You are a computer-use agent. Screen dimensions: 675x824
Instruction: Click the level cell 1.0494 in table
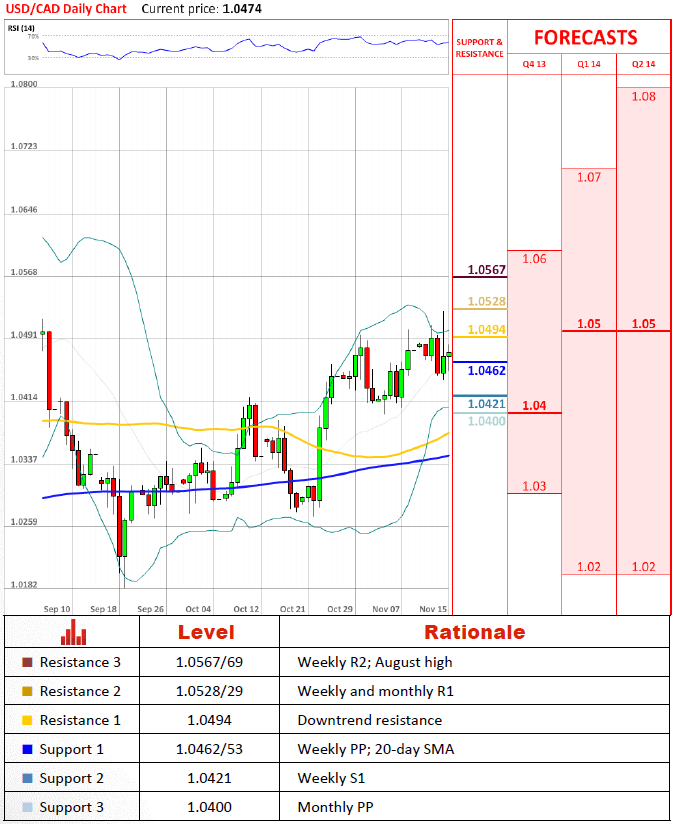click(x=209, y=720)
